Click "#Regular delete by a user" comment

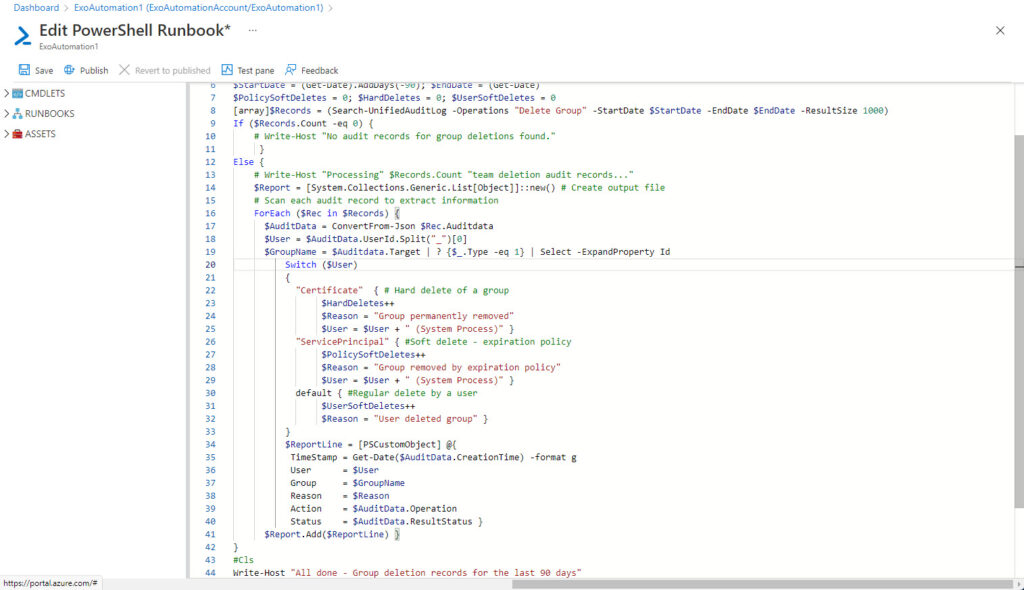point(412,393)
